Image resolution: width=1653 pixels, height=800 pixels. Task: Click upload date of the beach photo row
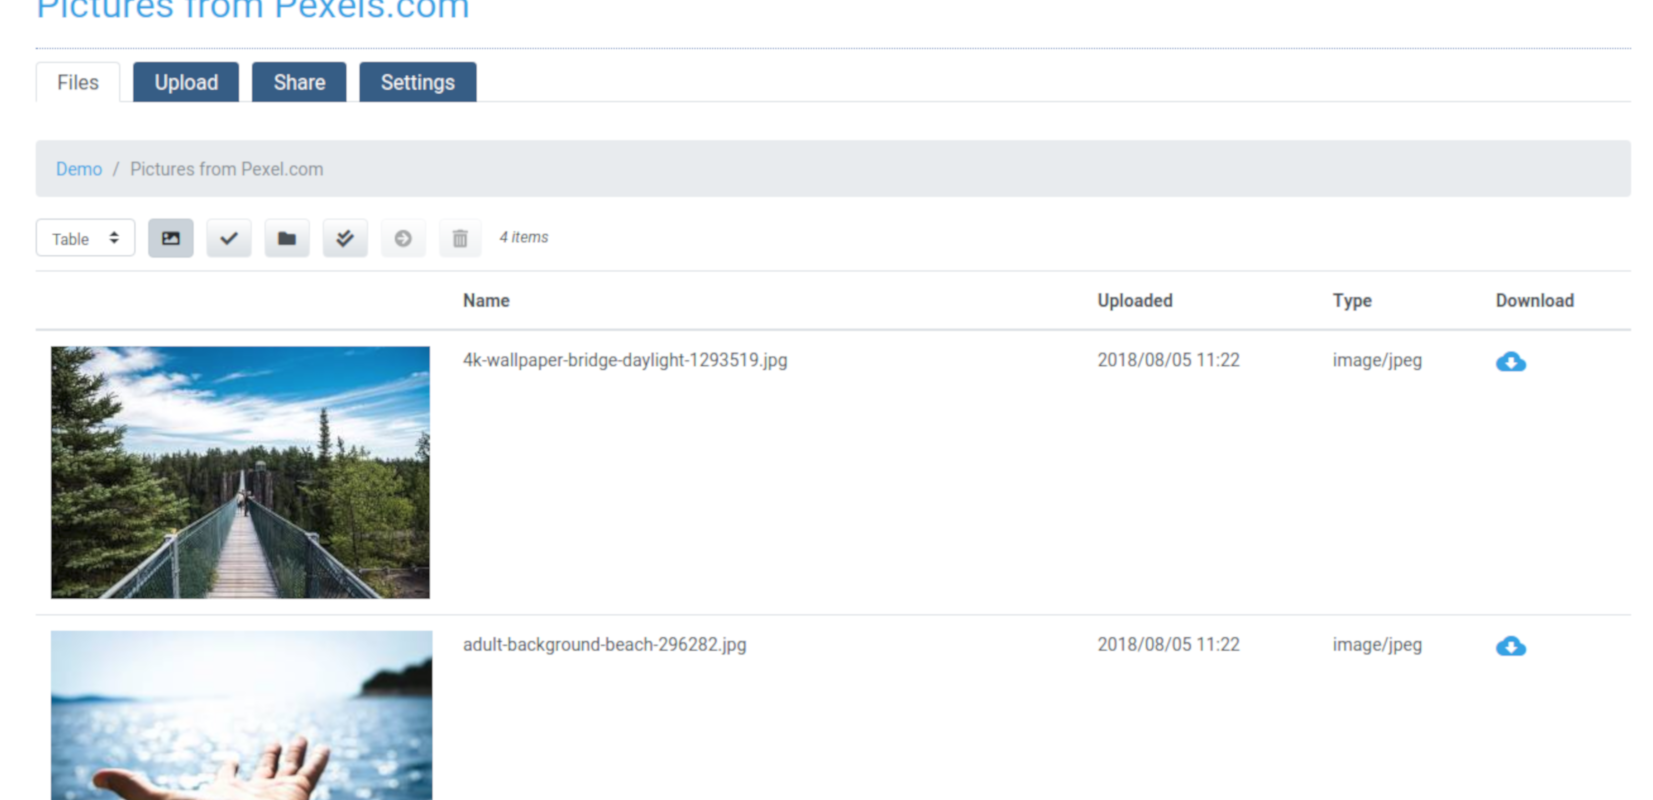click(1168, 645)
